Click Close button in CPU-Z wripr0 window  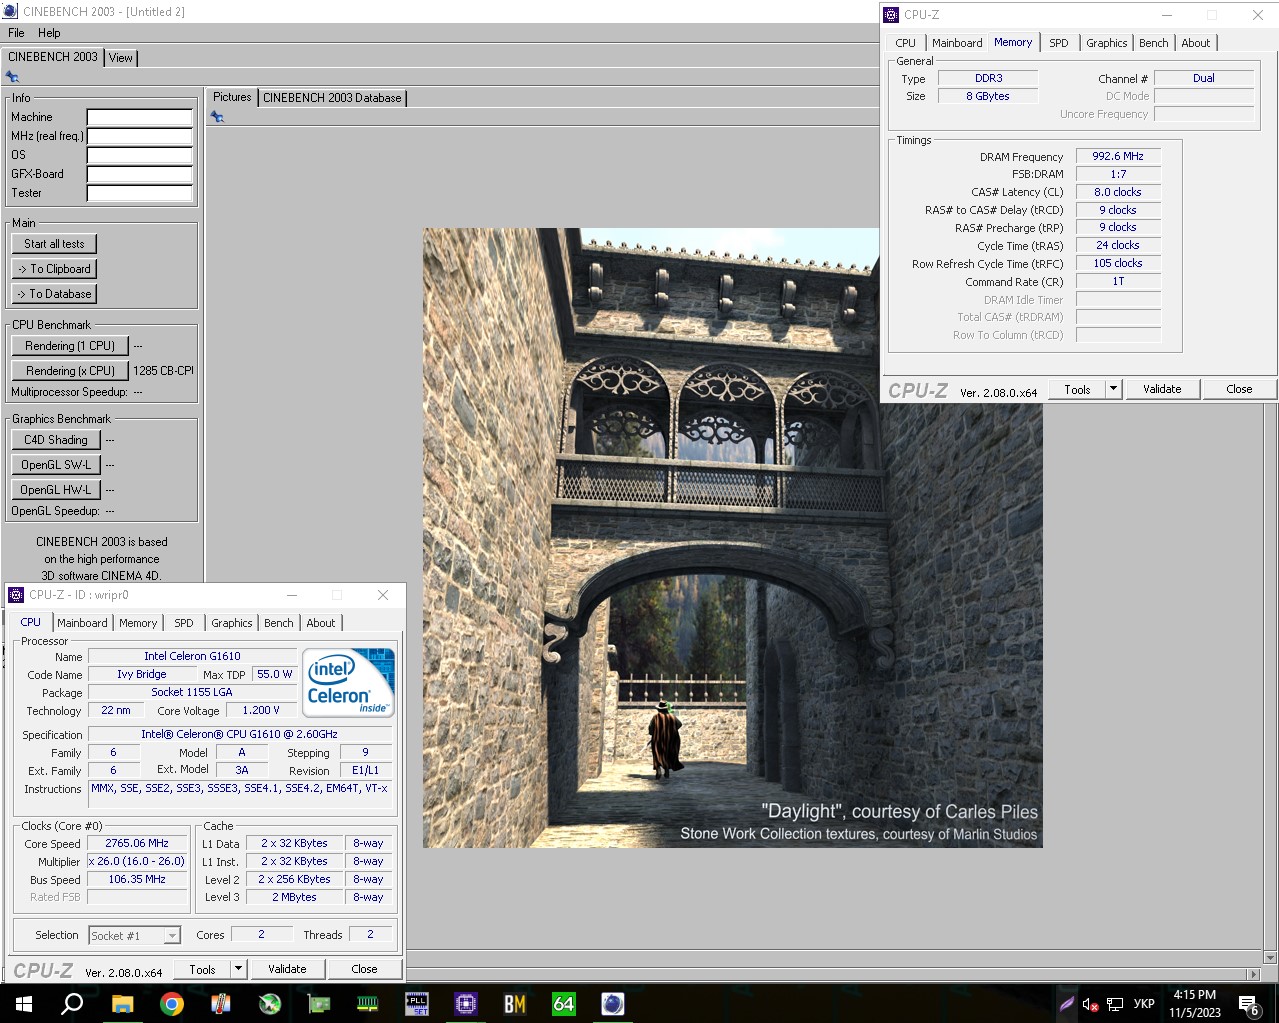tap(364, 969)
